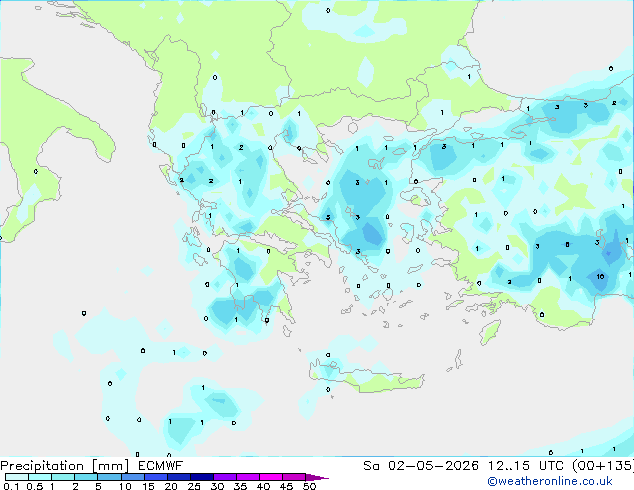The height and width of the screenshot is (490, 634).
Task: Click the 40–45 mm bright pink legend box
Action: (x=271, y=477)
